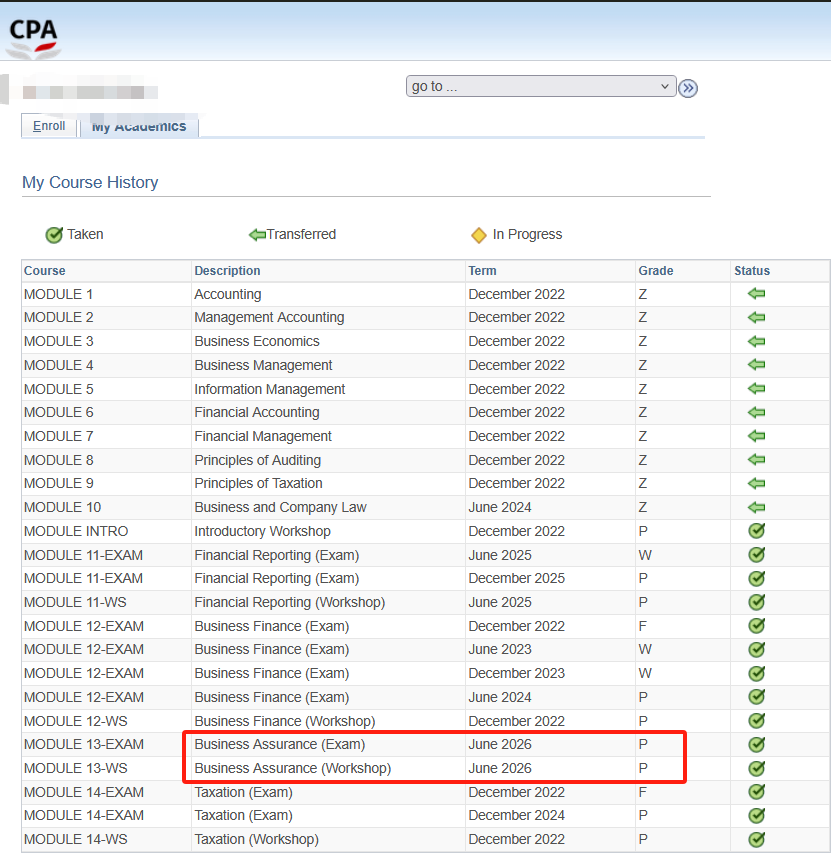831x867 pixels.
Task: Click 'December 2024' term for Taxation exam
Action: pyautogui.click(x=516, y=816)
